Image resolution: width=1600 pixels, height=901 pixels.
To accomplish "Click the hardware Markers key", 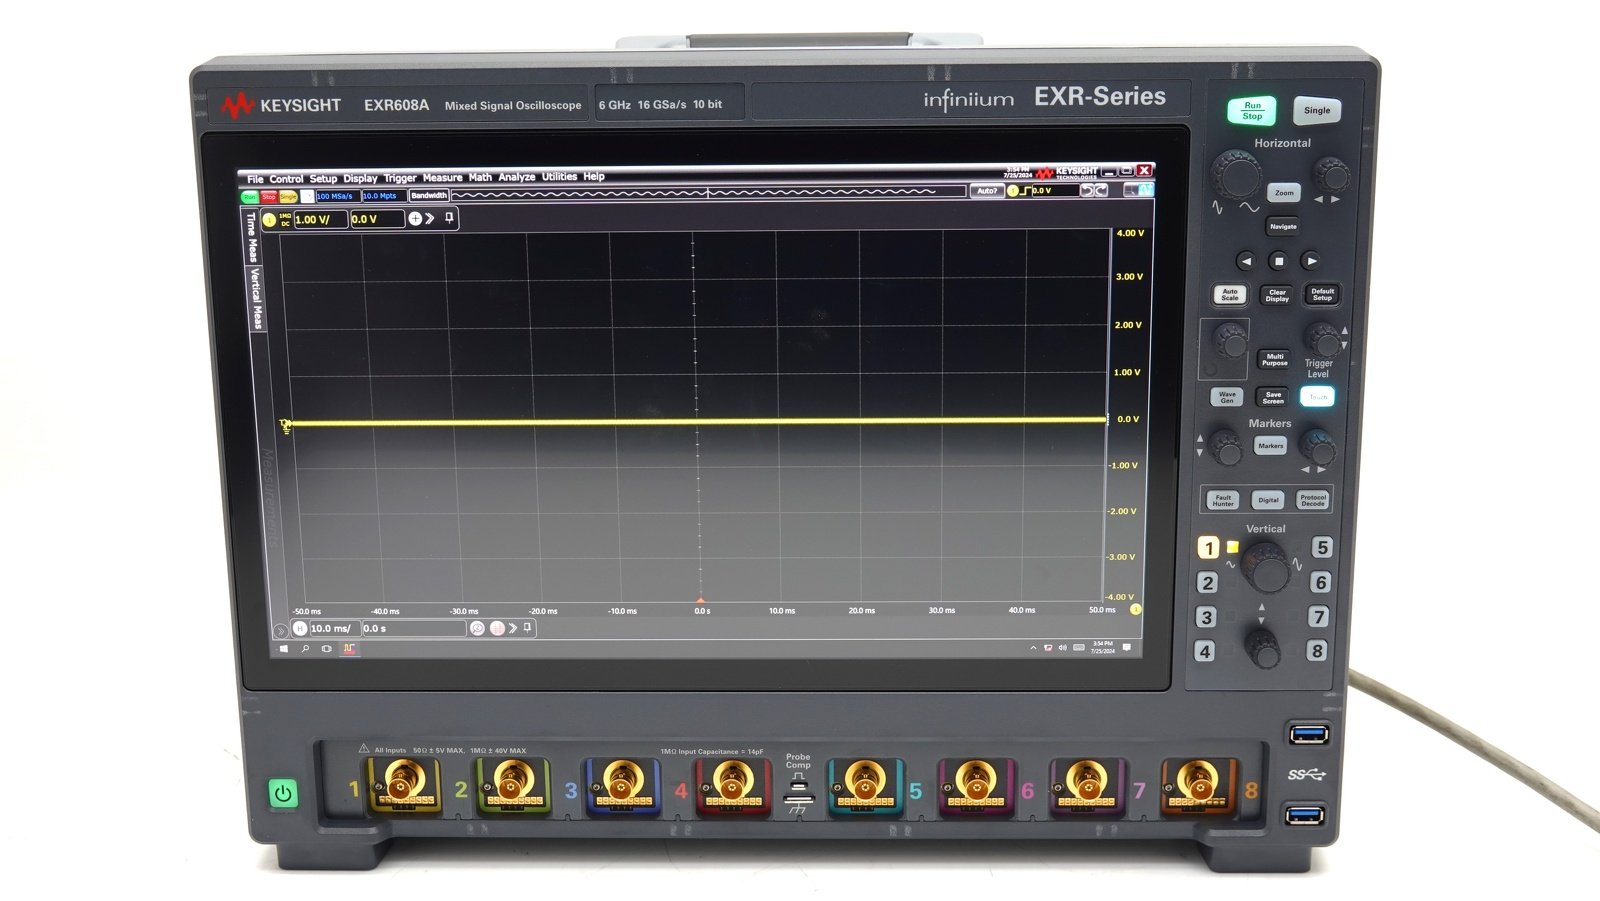I will 1271,446.
